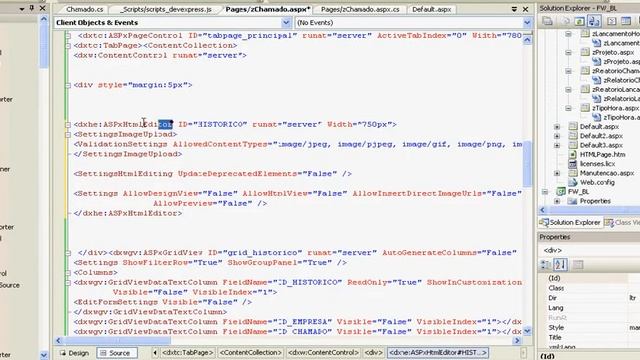640x360 pixels.
Task: Open Property Pages icon in Properties toolbar
Action: [578, 265]
